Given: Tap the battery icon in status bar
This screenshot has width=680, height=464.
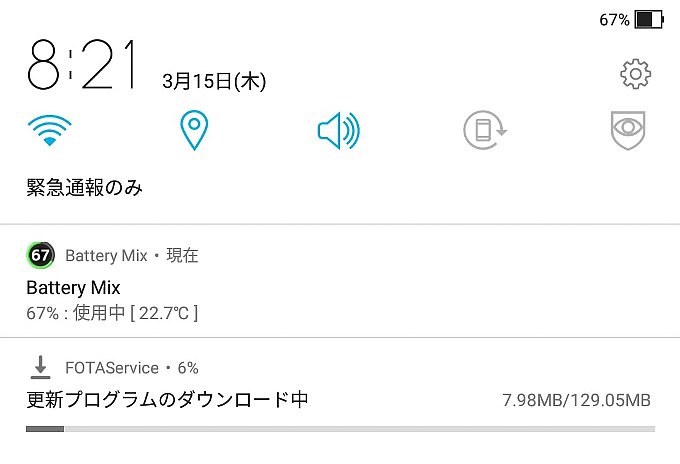Looking at the screenshot, I should point(649,20).
